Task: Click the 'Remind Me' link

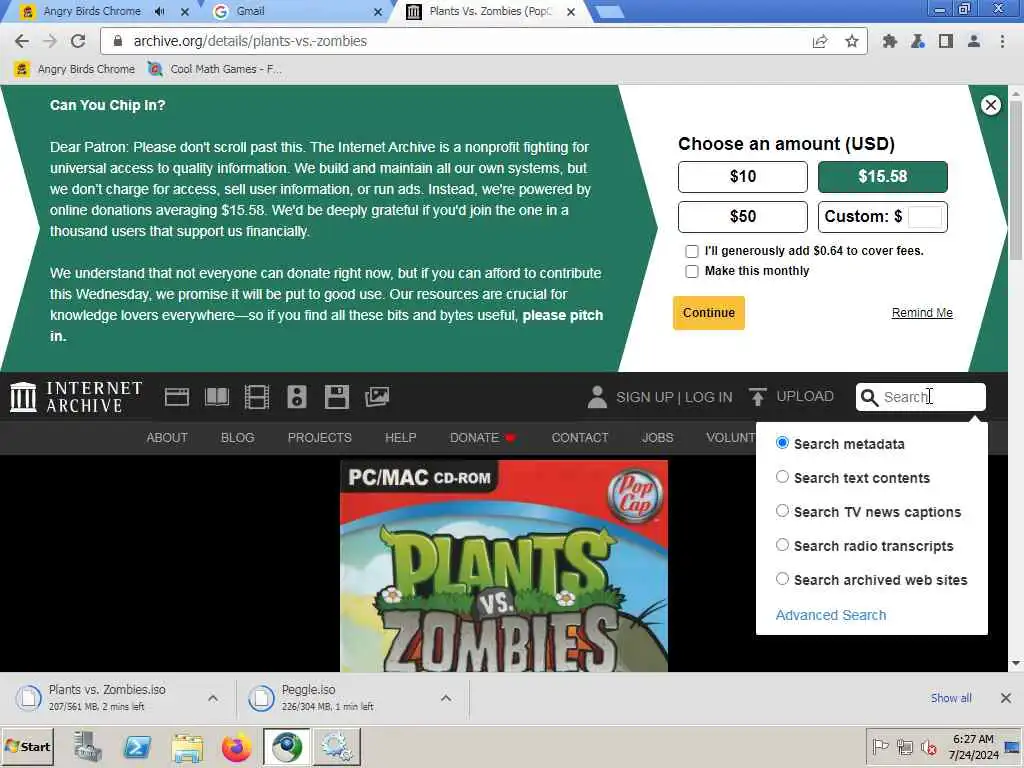Action: tap(922, 313)
